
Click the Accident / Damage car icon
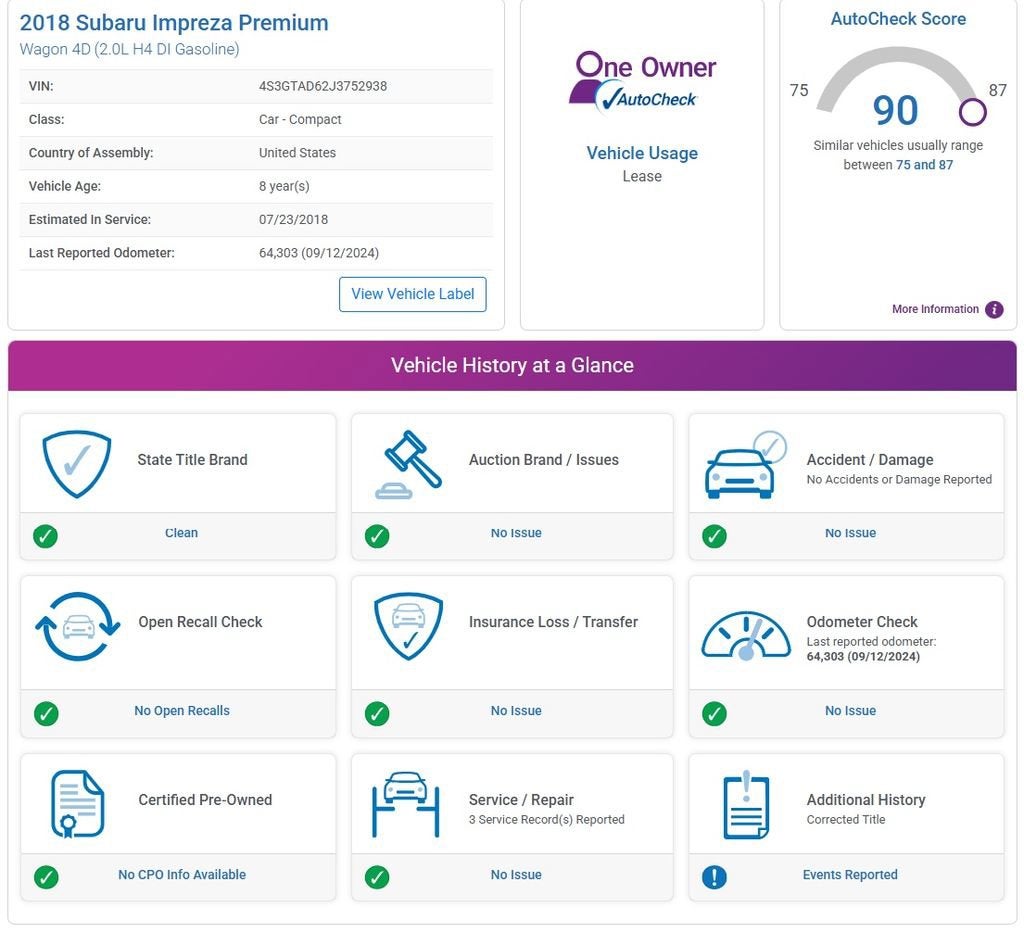coord(746,465)
